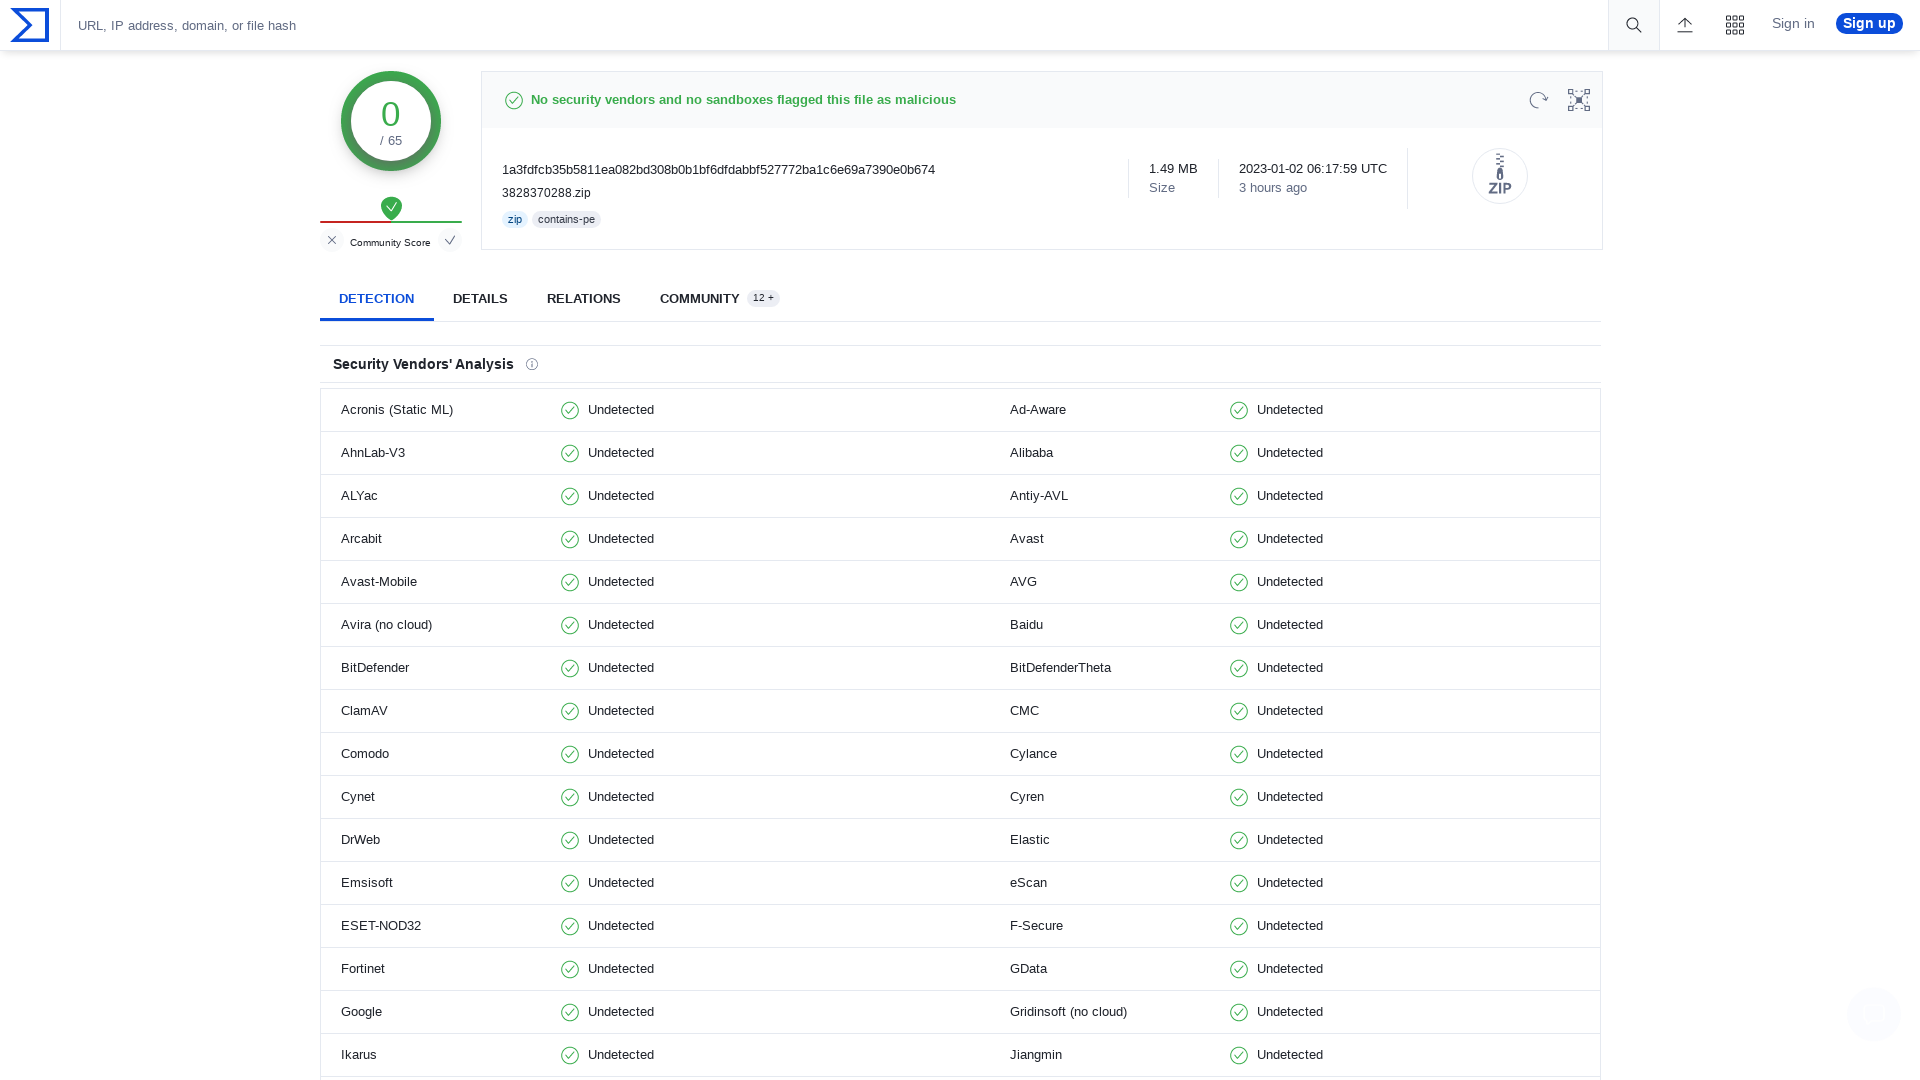Open the RELATIONS tab

pyautogui.click(x=584, y=299)
